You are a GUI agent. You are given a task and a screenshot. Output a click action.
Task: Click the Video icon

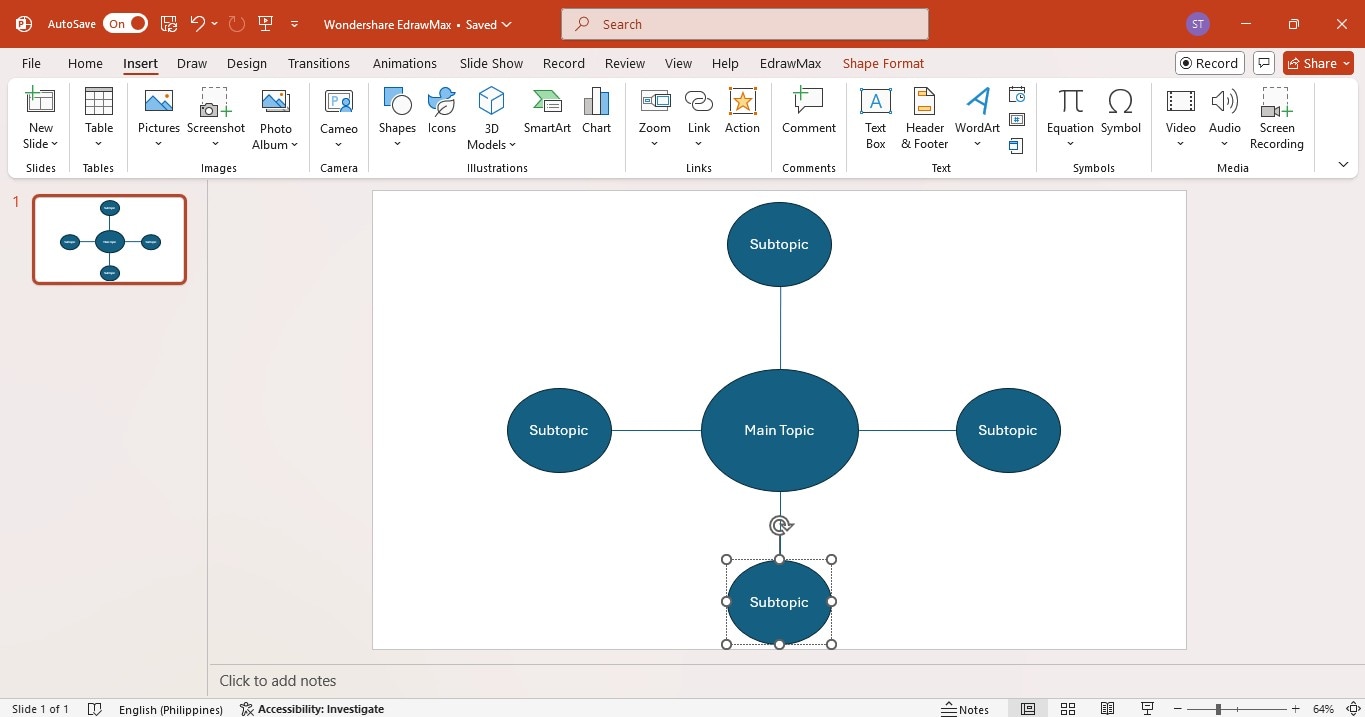coord(1181,101)
